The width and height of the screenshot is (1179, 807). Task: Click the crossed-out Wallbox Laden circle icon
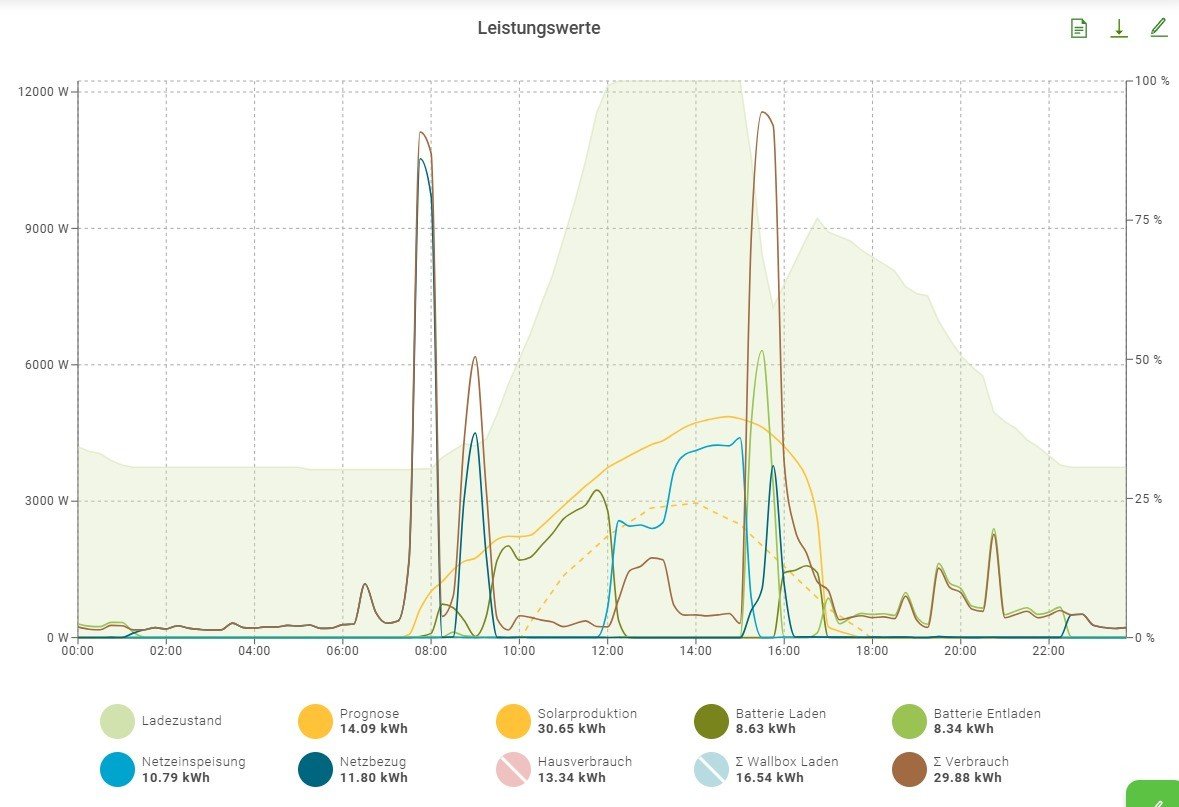point(711,769)
